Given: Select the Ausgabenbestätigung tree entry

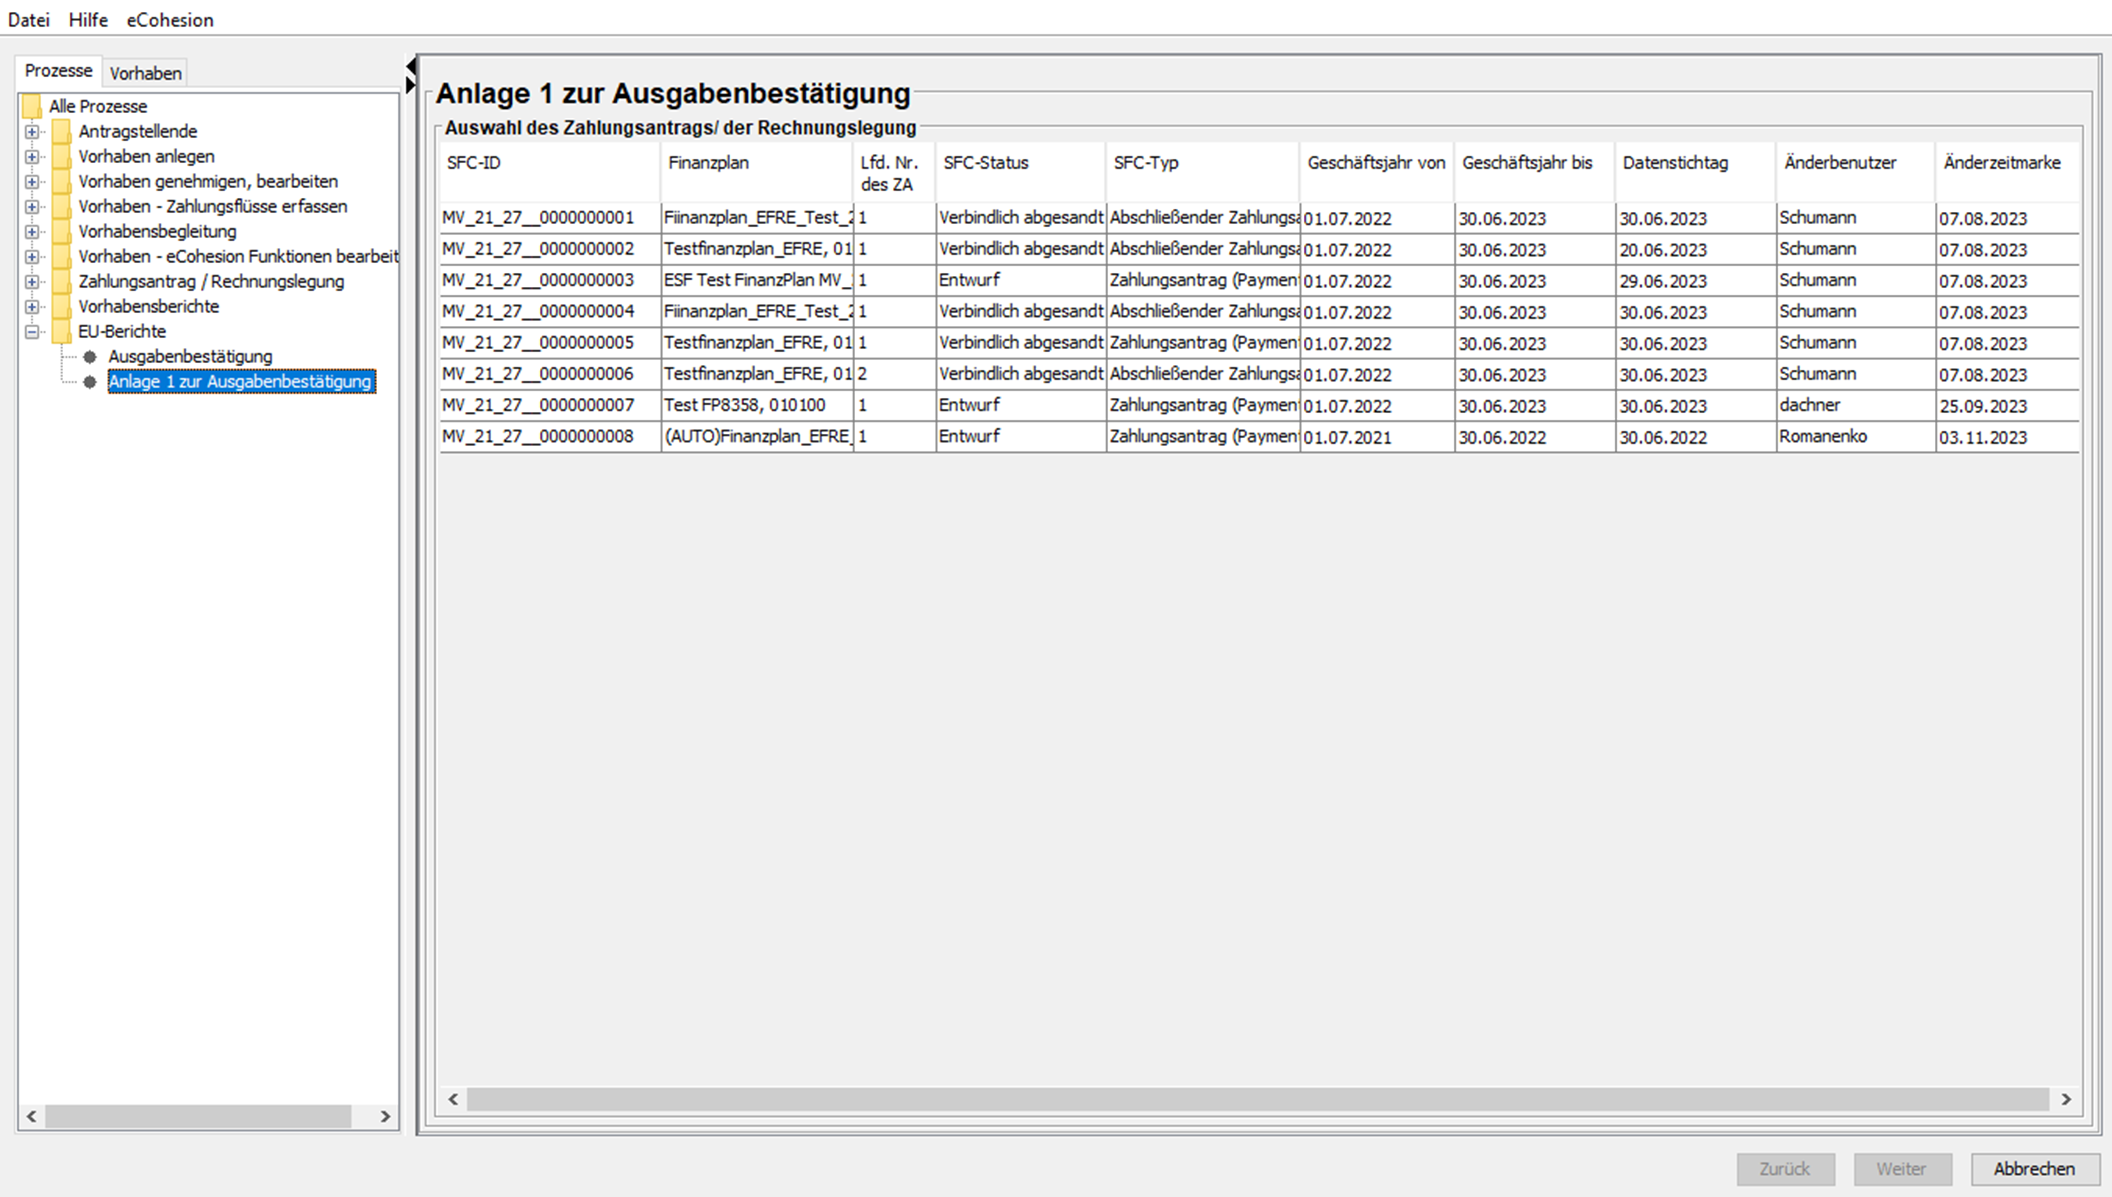Looking at the screenshot, I should pos(190,356).
